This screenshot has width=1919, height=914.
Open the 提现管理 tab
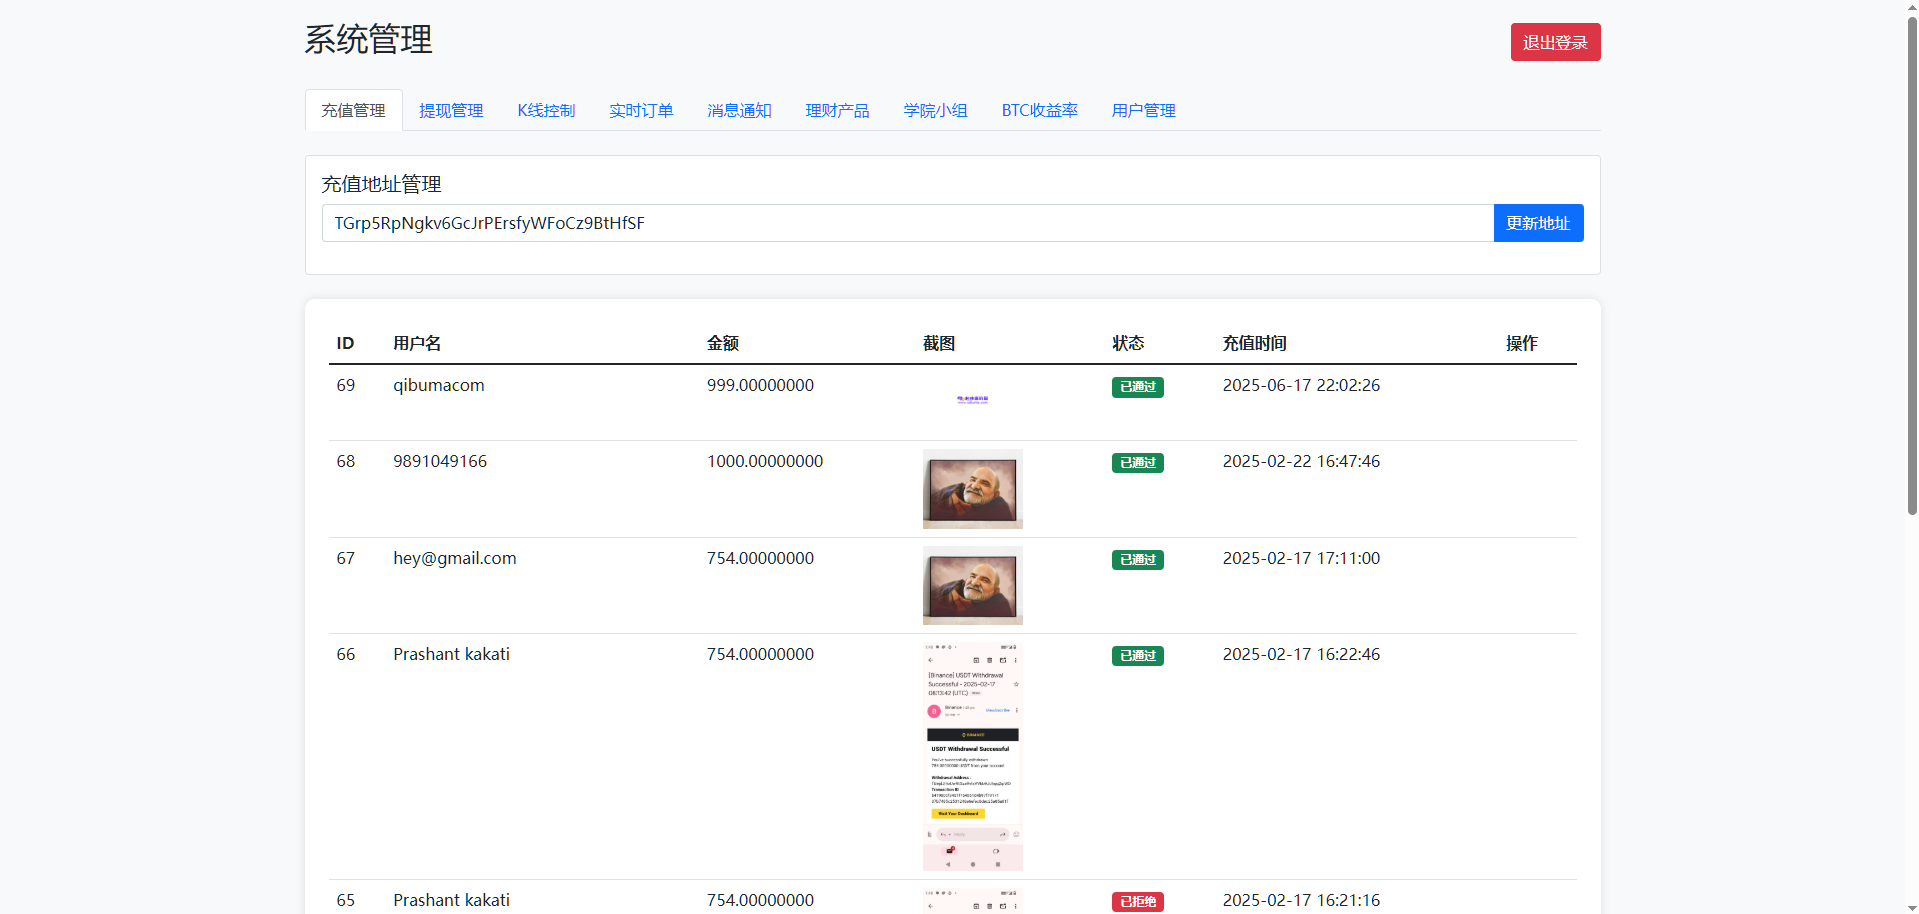451,111
